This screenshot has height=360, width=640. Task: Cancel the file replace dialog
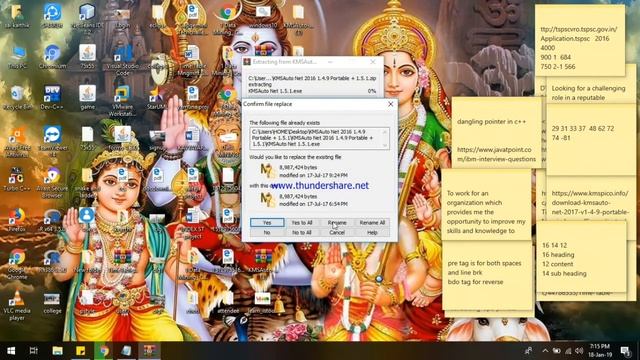[337, 232]
